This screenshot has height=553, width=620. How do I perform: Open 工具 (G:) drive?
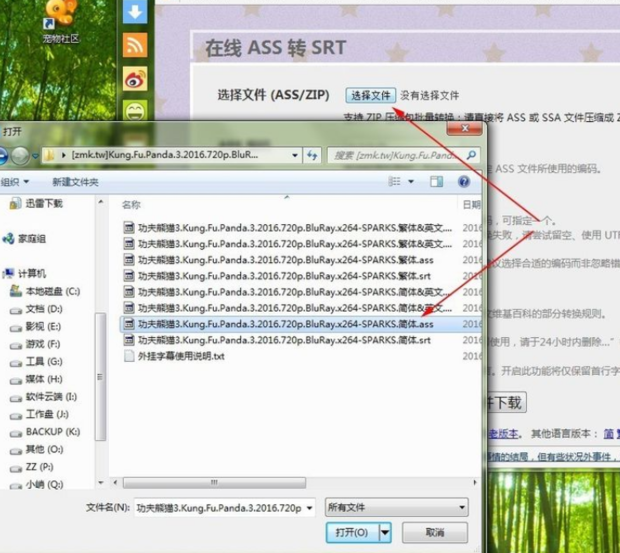pyautogui.click(x=36, y=362)
